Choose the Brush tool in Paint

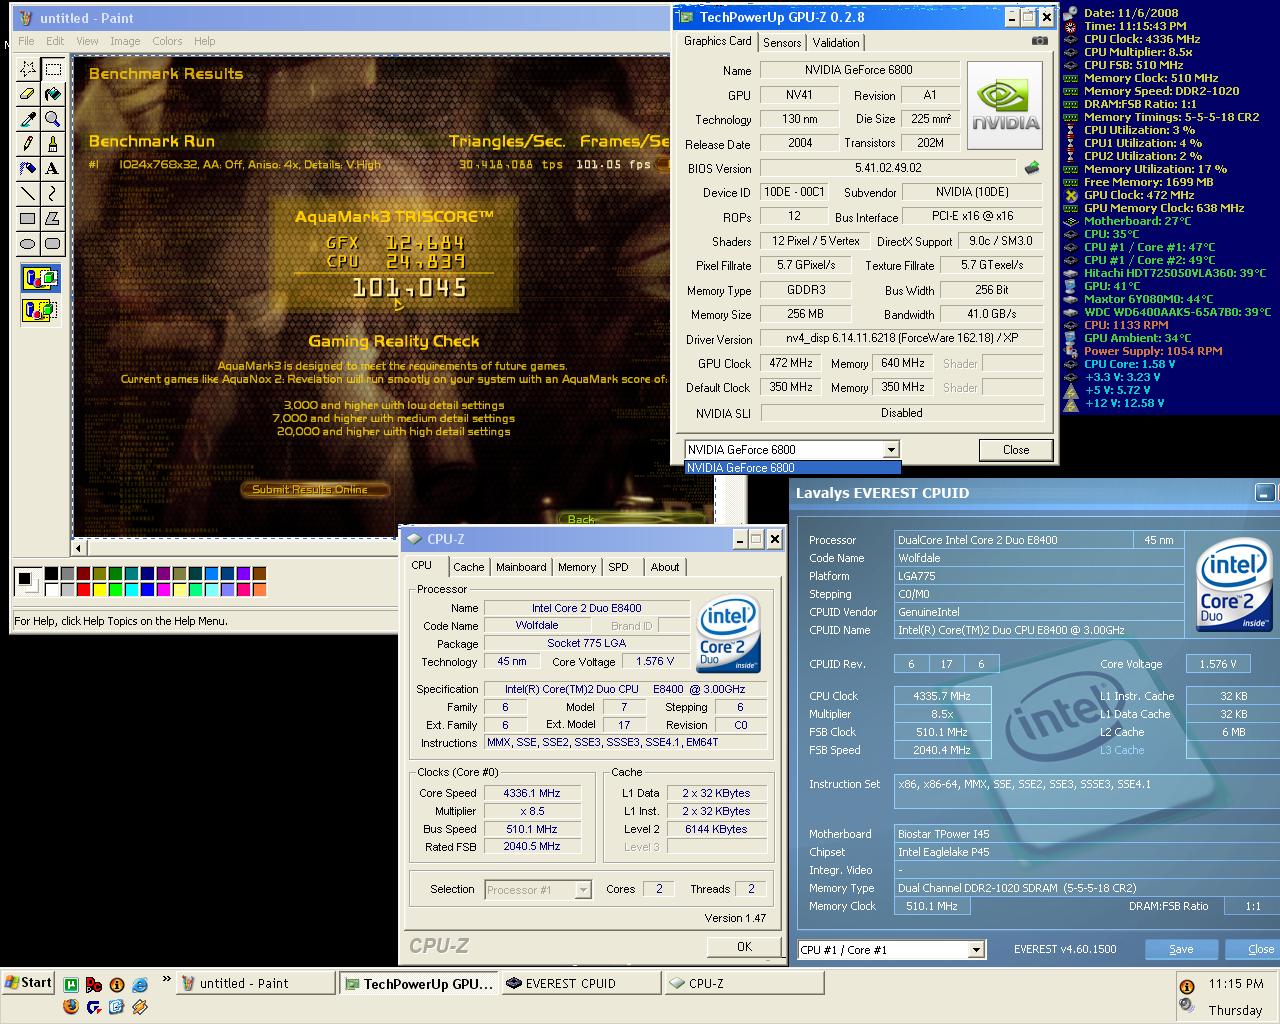(53, 144)
